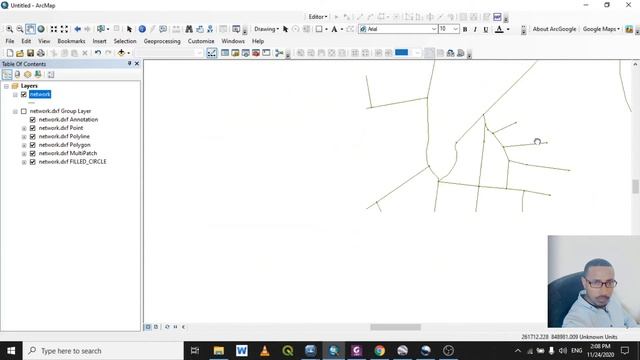
Task: Open the Table Of Contents window icon
Action: point(225,53)
